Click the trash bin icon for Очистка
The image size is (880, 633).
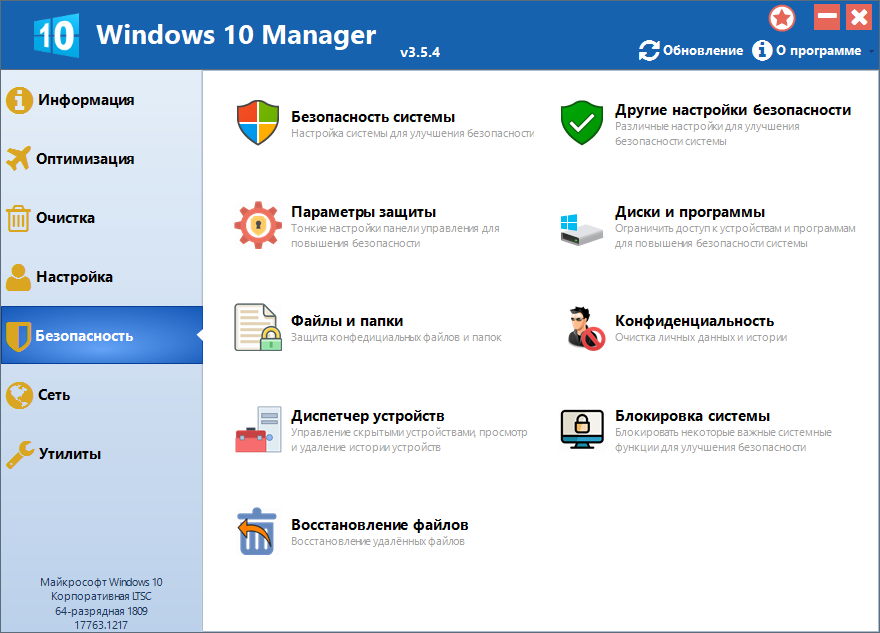point(18,218)
